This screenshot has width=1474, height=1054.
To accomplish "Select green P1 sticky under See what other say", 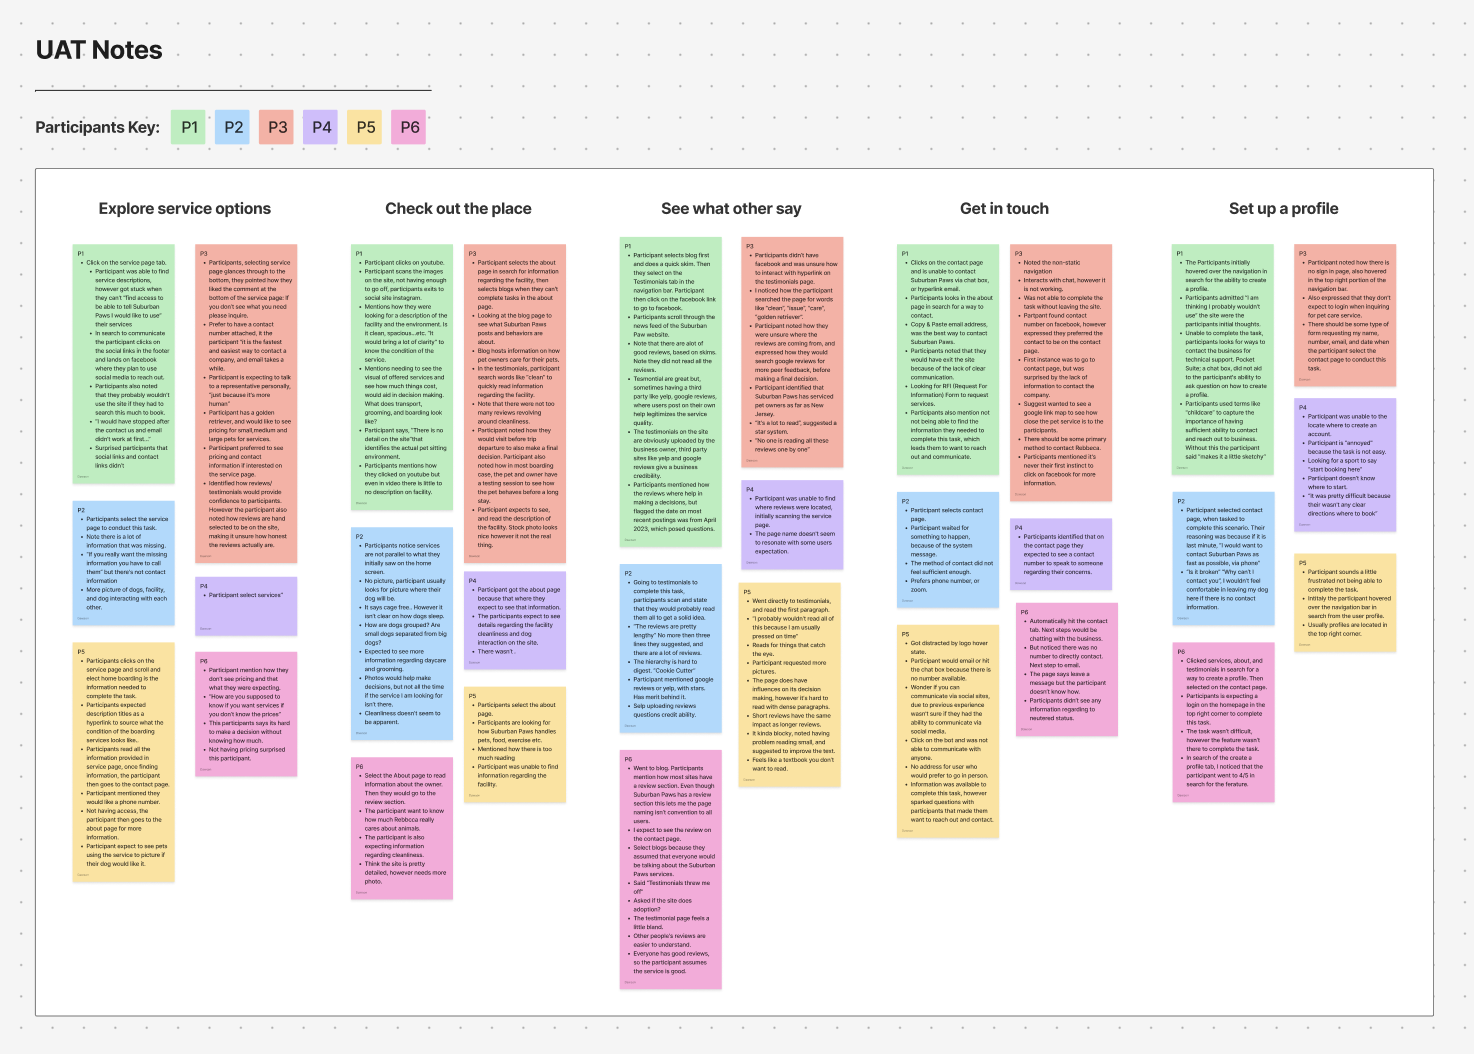I will click(x=671, y=392).
